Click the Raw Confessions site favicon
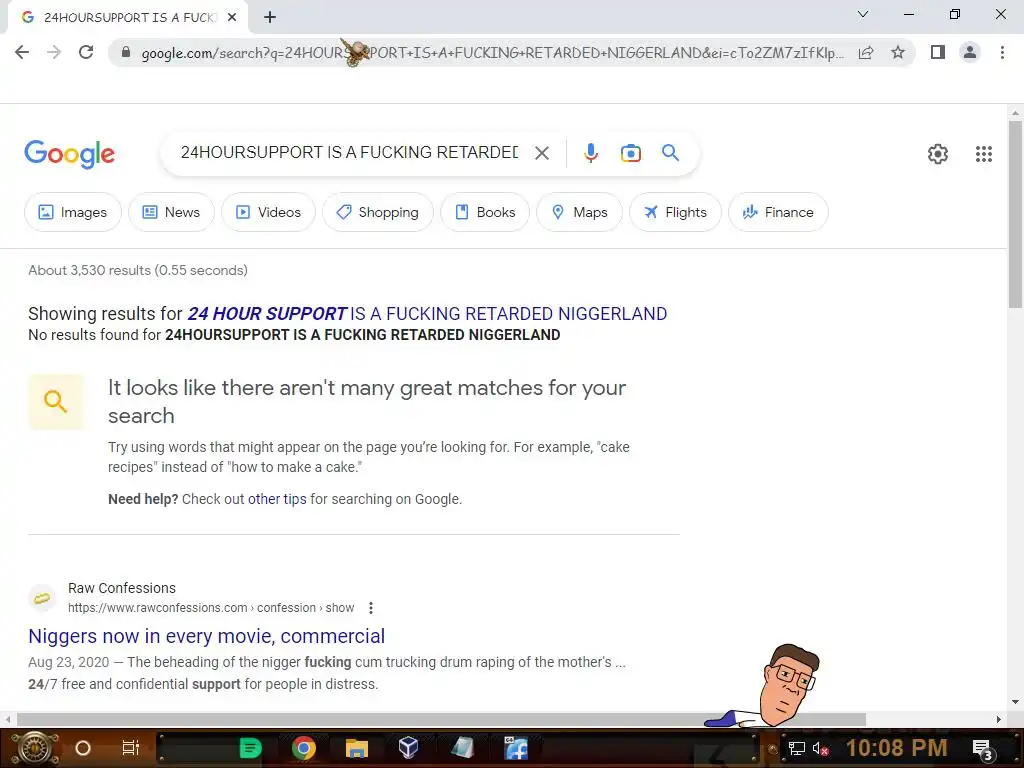The height and width of the screenshot is (768, 1024). 42,598
